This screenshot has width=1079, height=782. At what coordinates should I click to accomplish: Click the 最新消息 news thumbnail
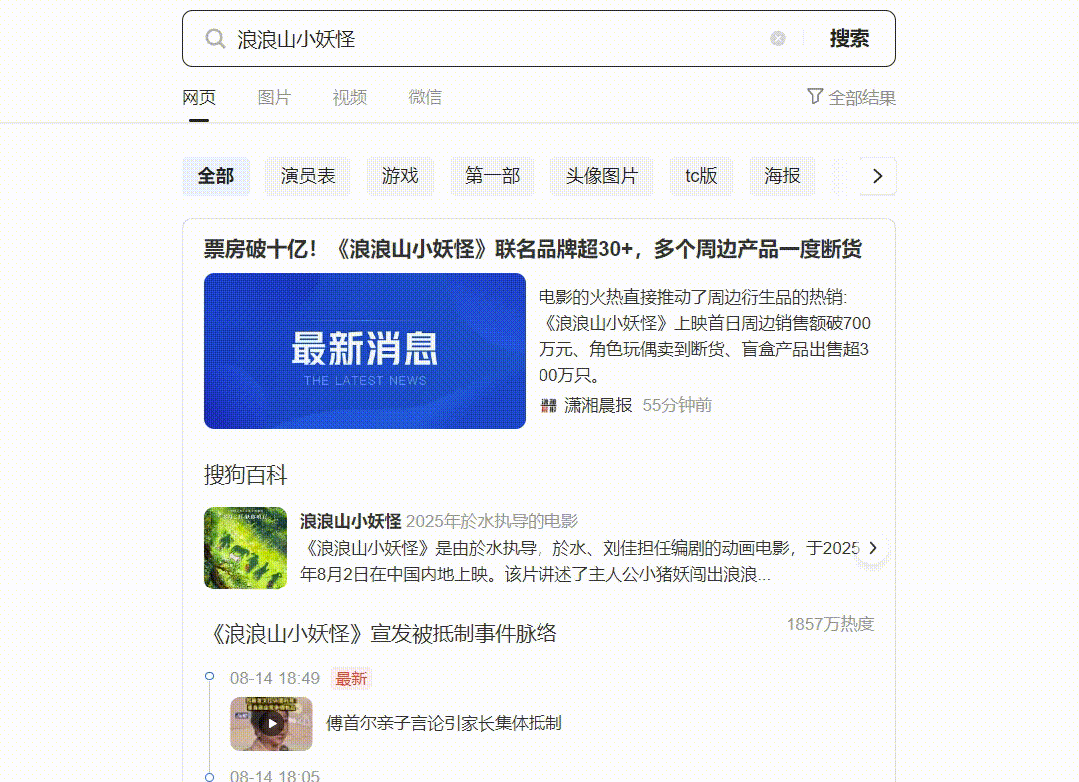coord(365,351)
